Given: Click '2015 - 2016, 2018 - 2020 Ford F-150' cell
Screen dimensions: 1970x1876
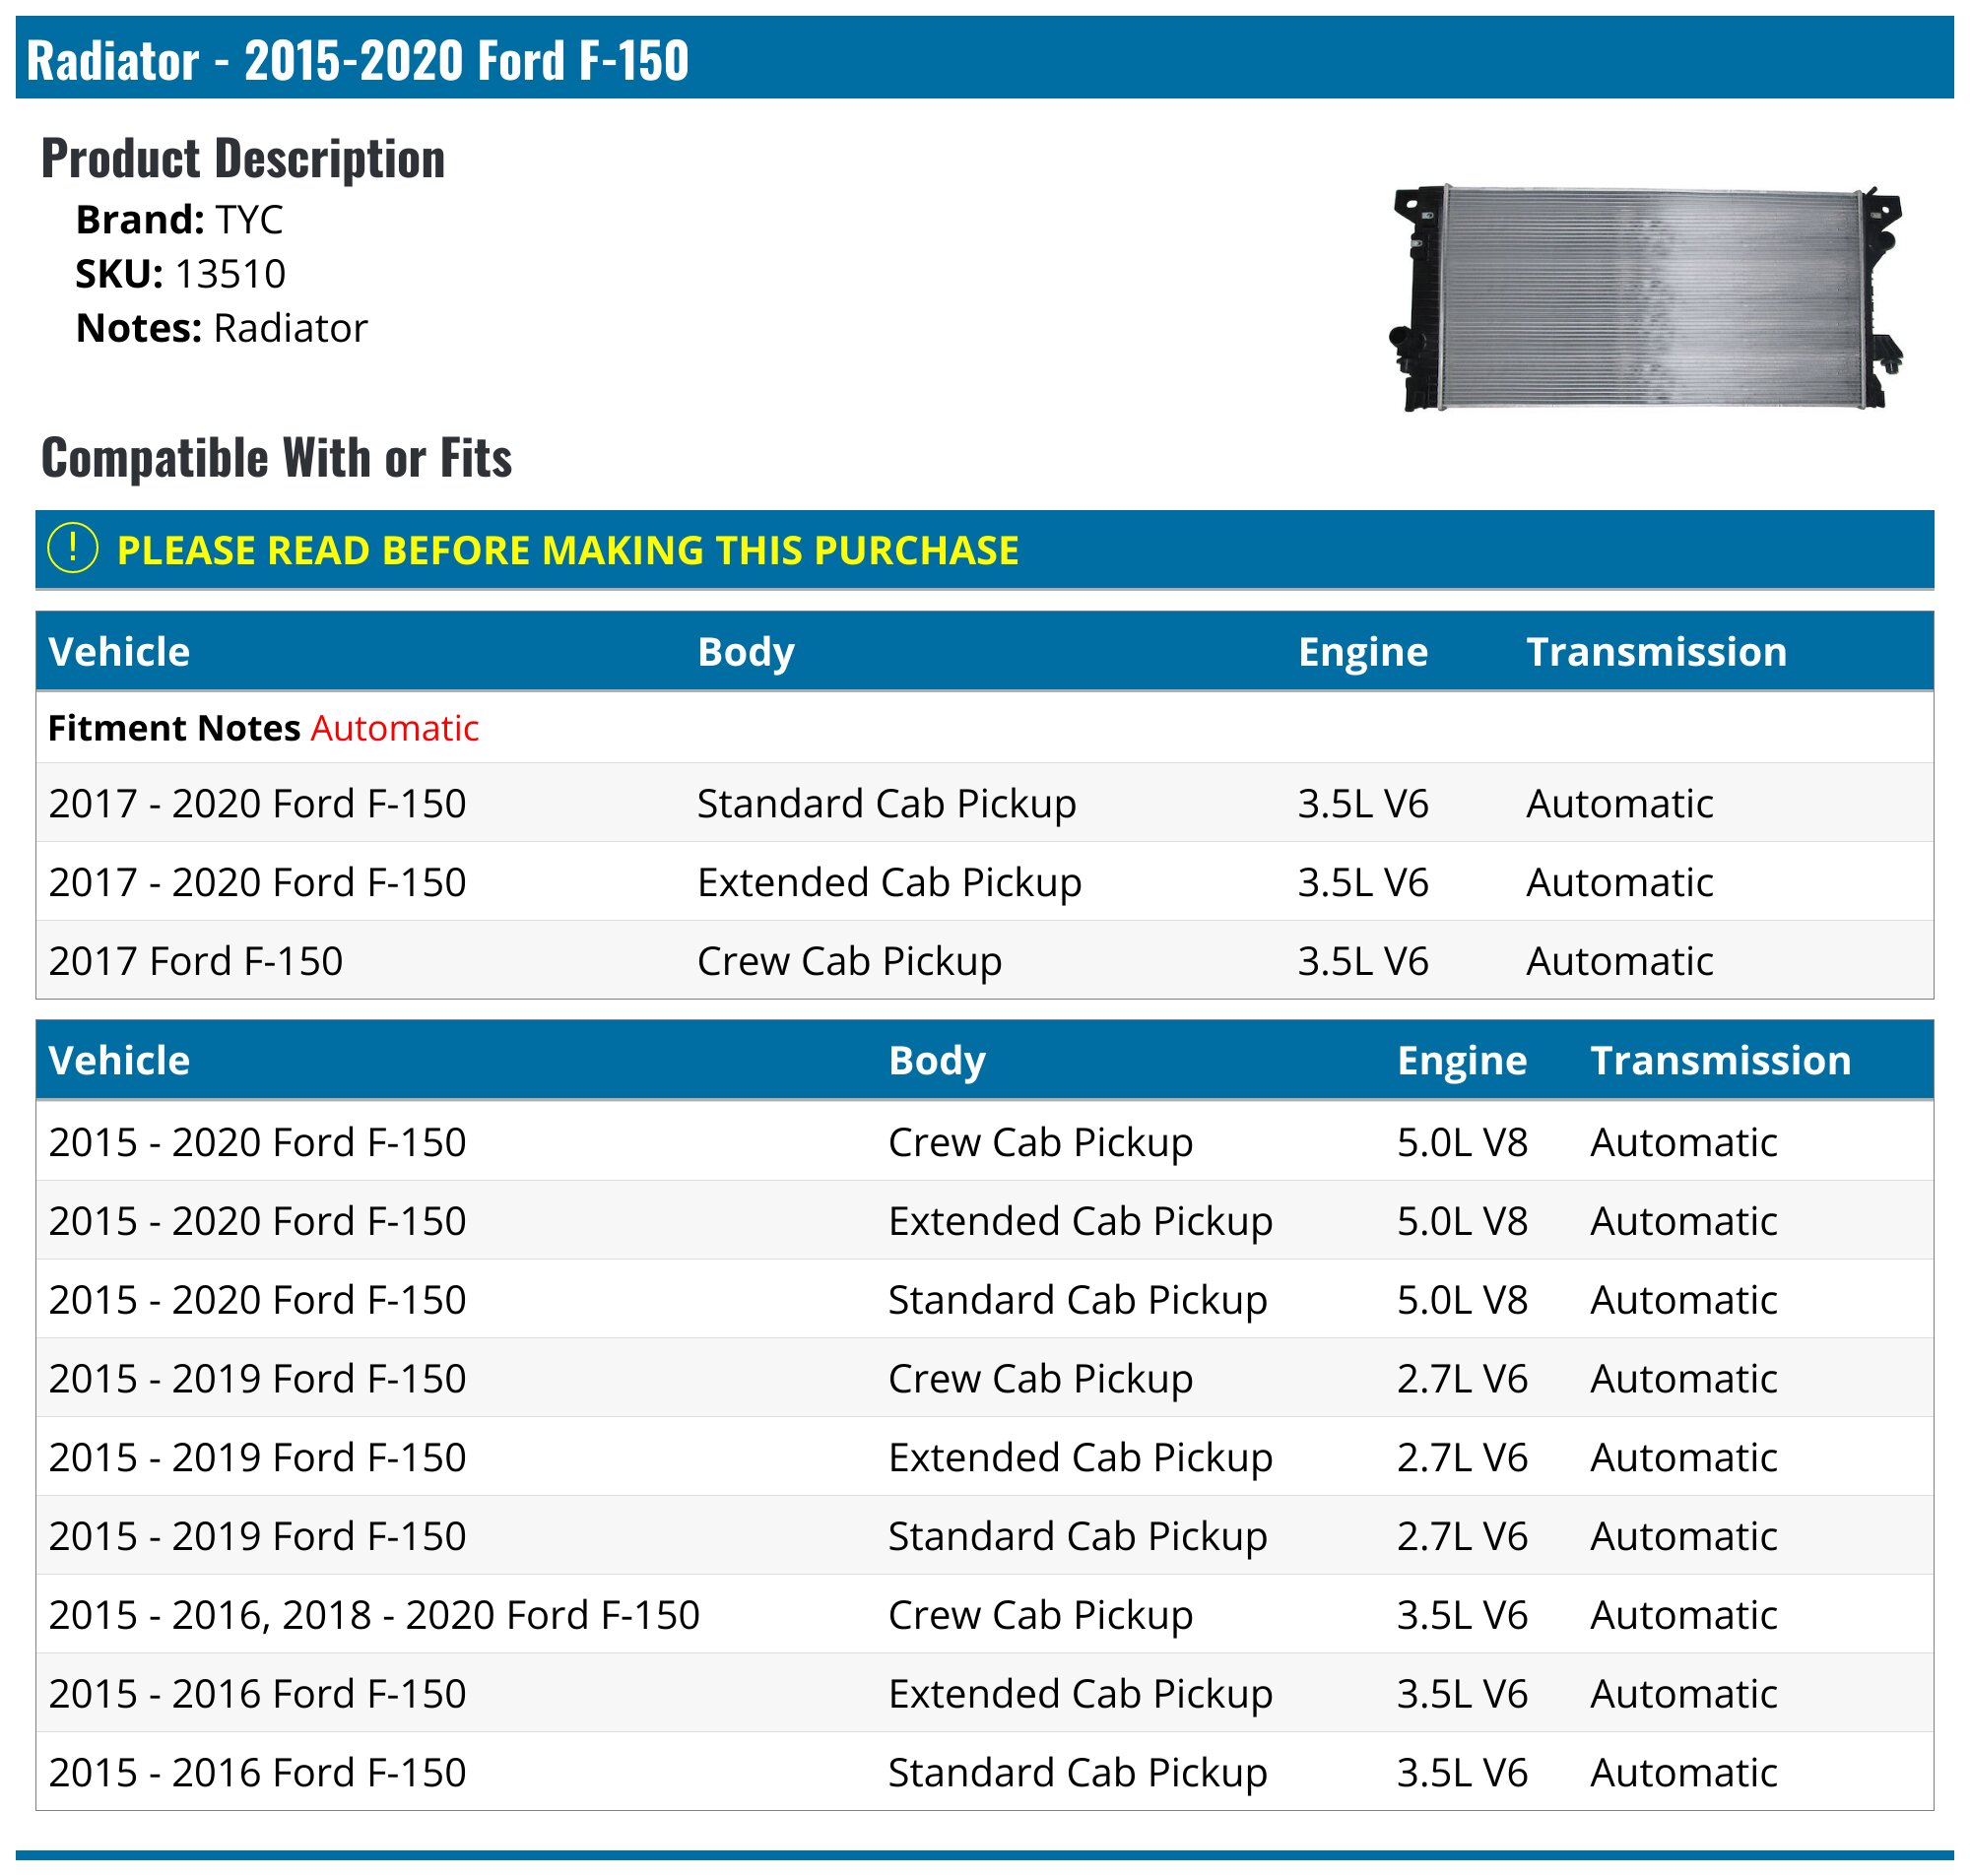Looking at the screenshot, I should point(374,1615).
